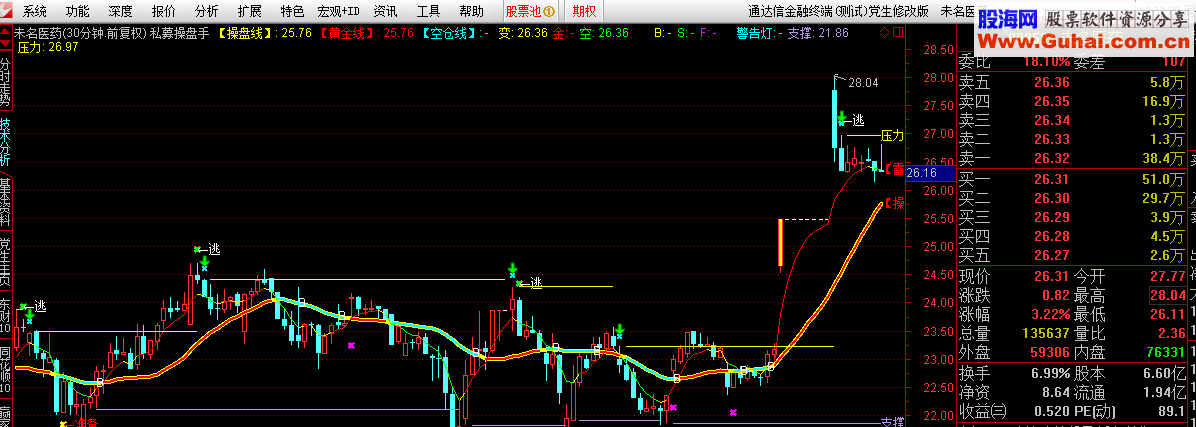Click the 收益(三) value 0.520
The image size is (1196, 427).
point(1053,413)
